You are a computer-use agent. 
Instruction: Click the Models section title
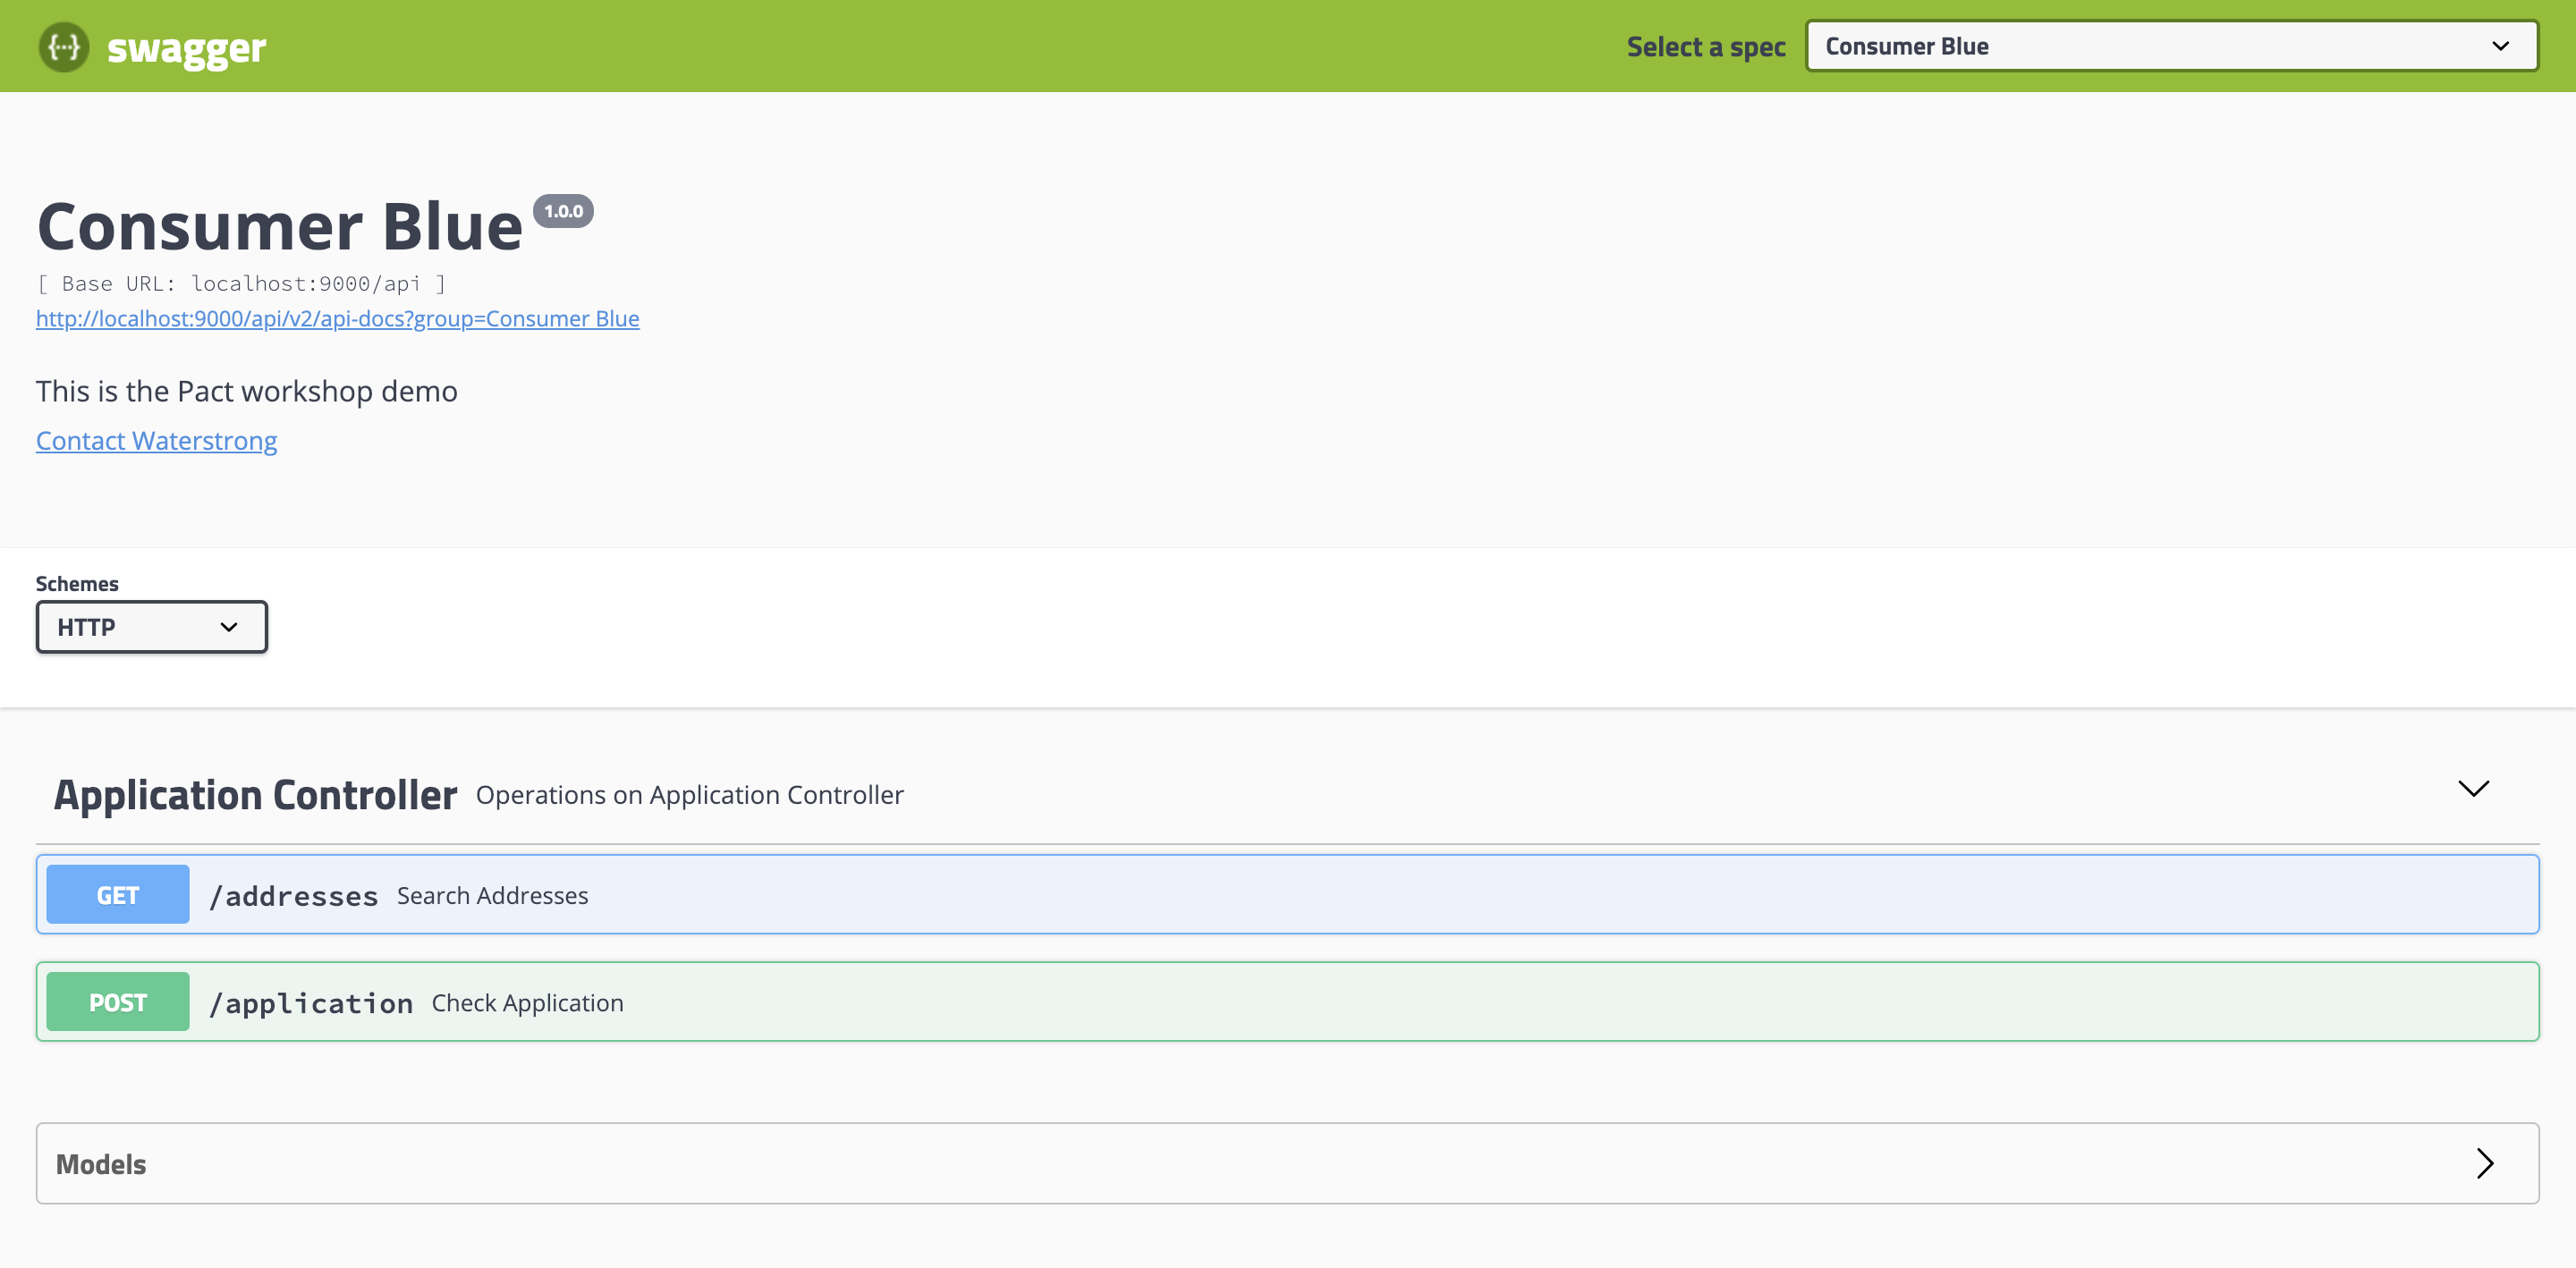click(101, 1164)
